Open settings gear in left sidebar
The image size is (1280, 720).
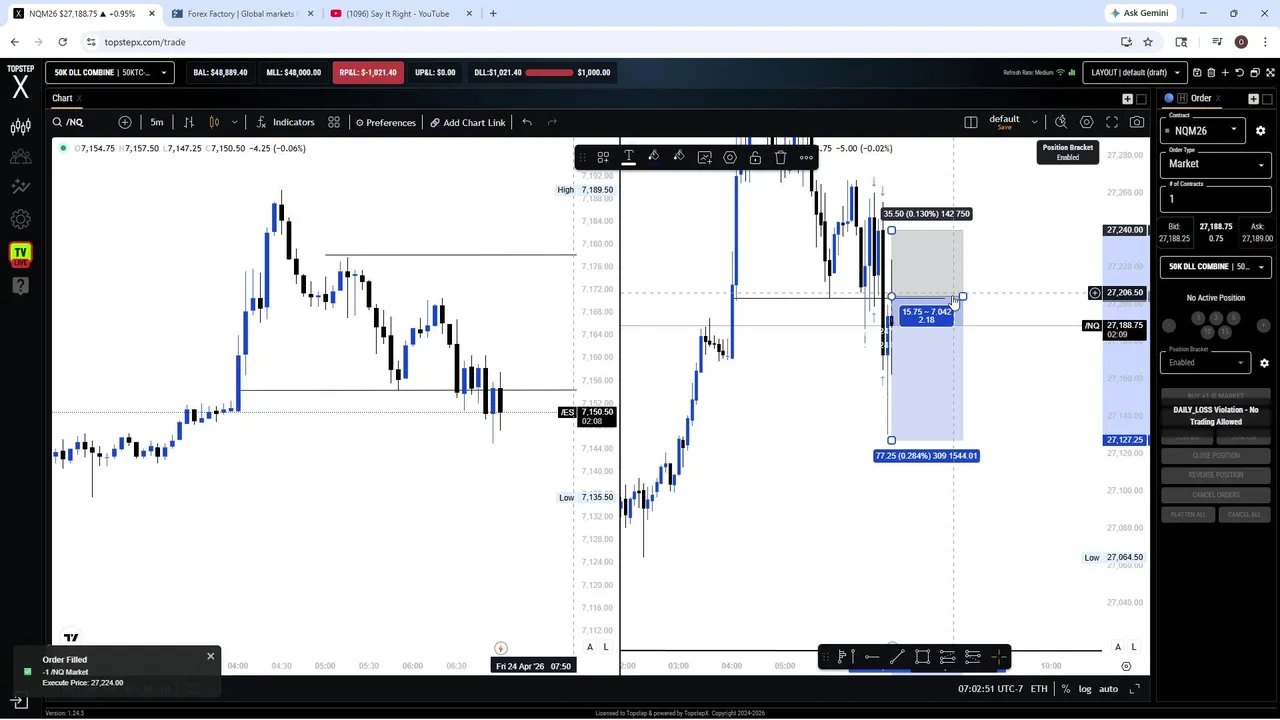(x=20, y=219)
